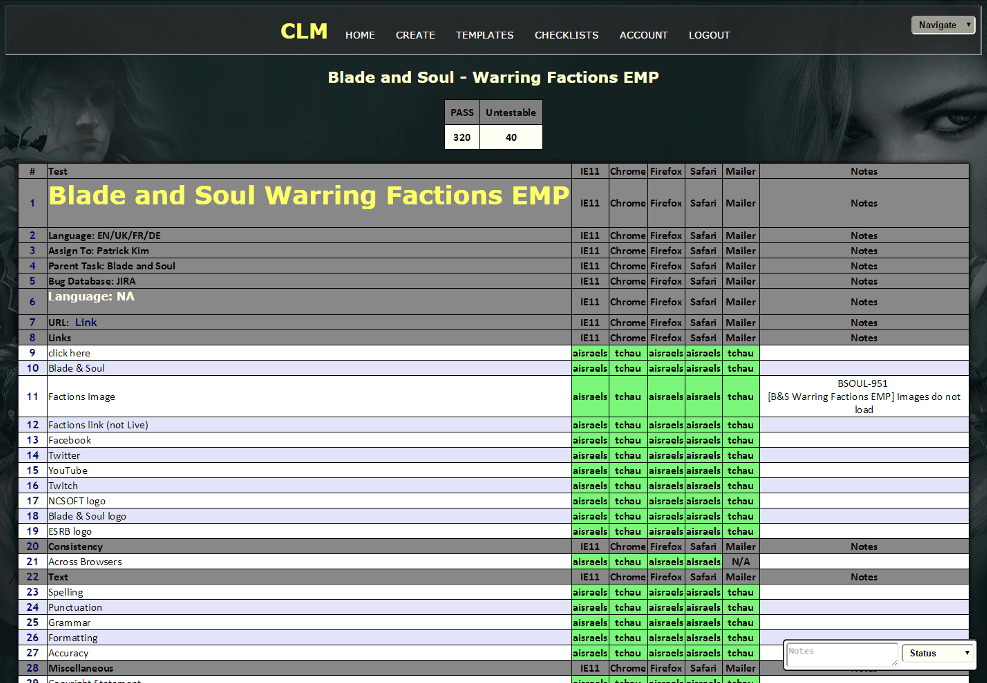
Task: Open the URL Link in row 7
Action: [86, 322]
